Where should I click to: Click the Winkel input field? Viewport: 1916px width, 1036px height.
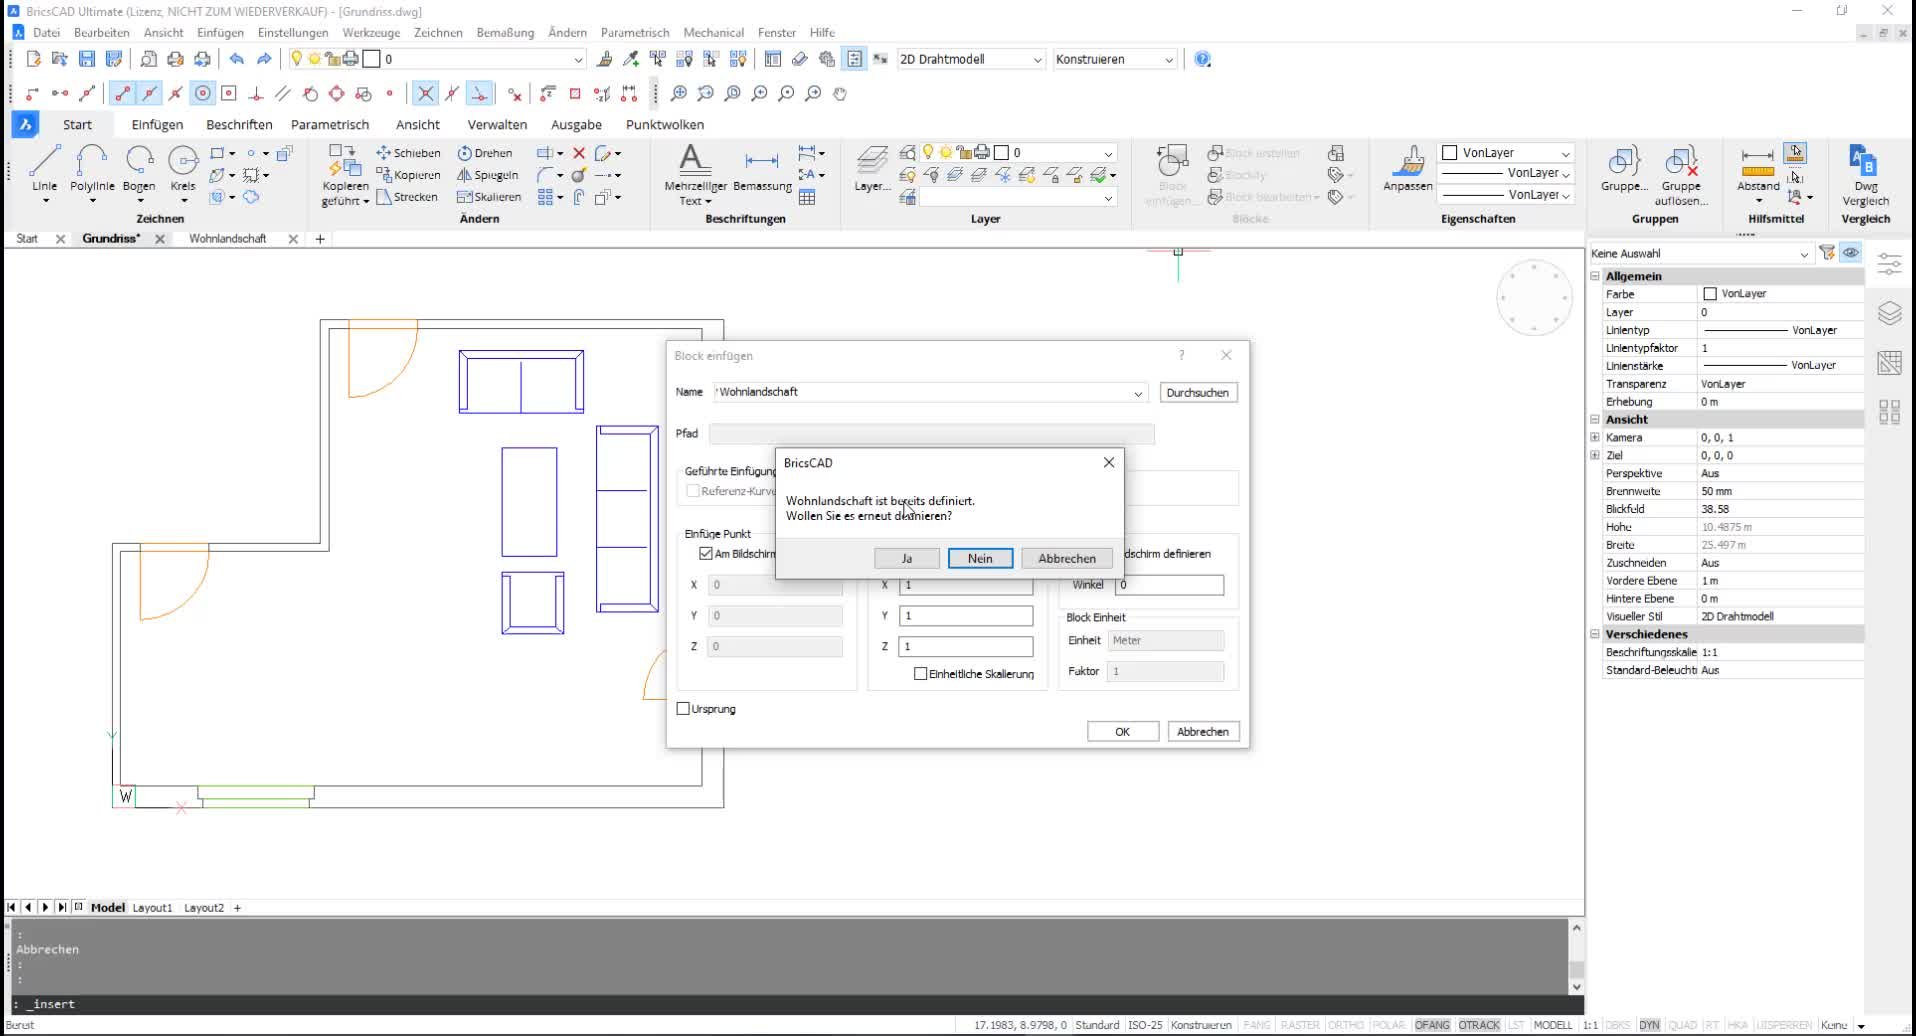pos(1169,585)
